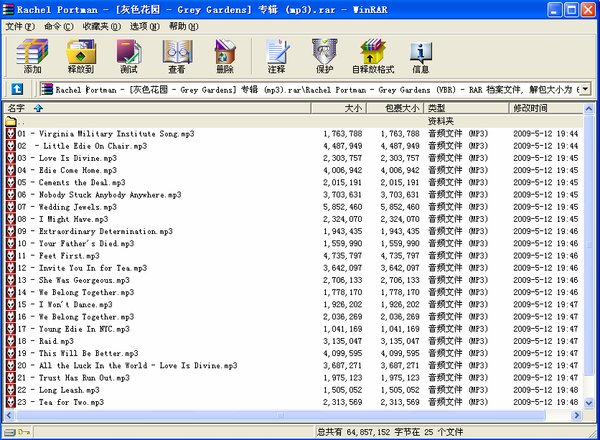Click the horizontal scrollbar thumb
600x440 pixels.
280,415
